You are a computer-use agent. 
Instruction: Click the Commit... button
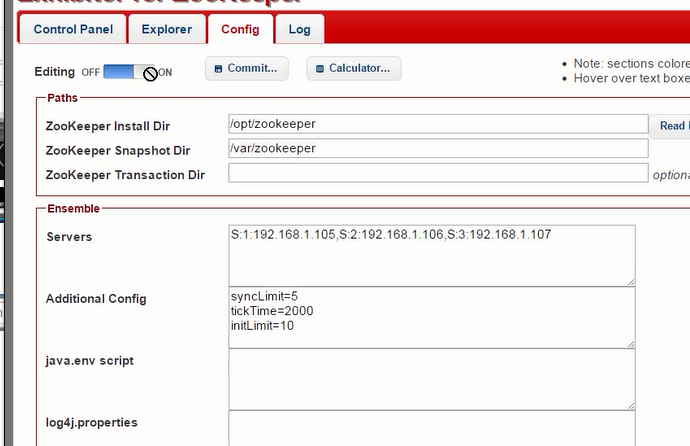pyautogui.click(x=246, y=68)
